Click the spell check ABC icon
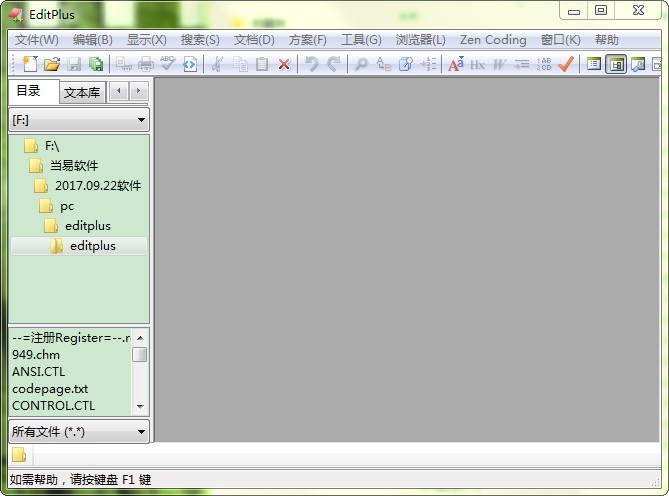Screen dimensions: 669x496 167,64
